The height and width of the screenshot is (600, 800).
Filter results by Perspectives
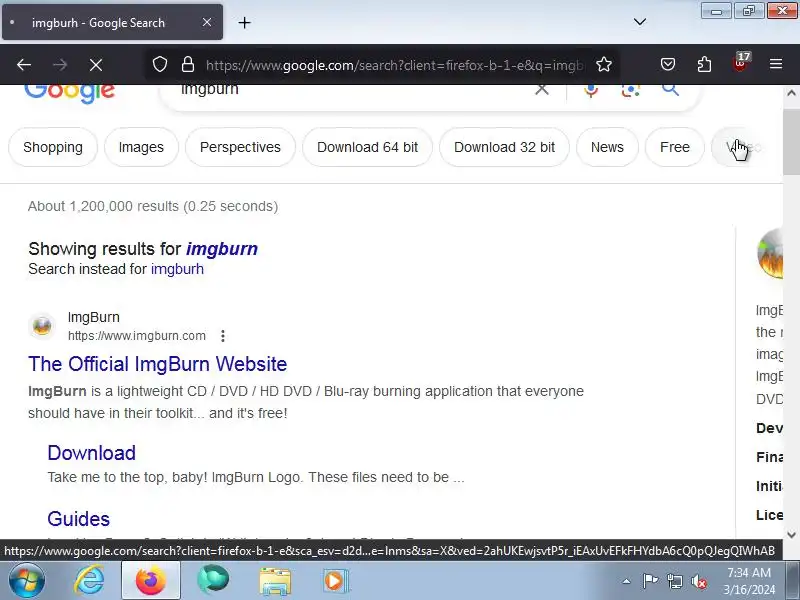pyautogui.click(x=240, y=147)
